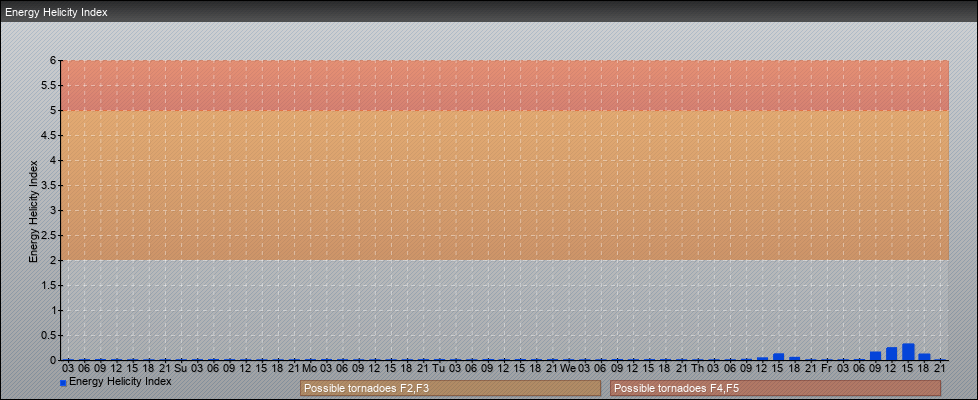Screen dimensions: 978x400
Task: Click the Fr day label on x-axis
Action: pyautogui.click(x=827, y=369)
